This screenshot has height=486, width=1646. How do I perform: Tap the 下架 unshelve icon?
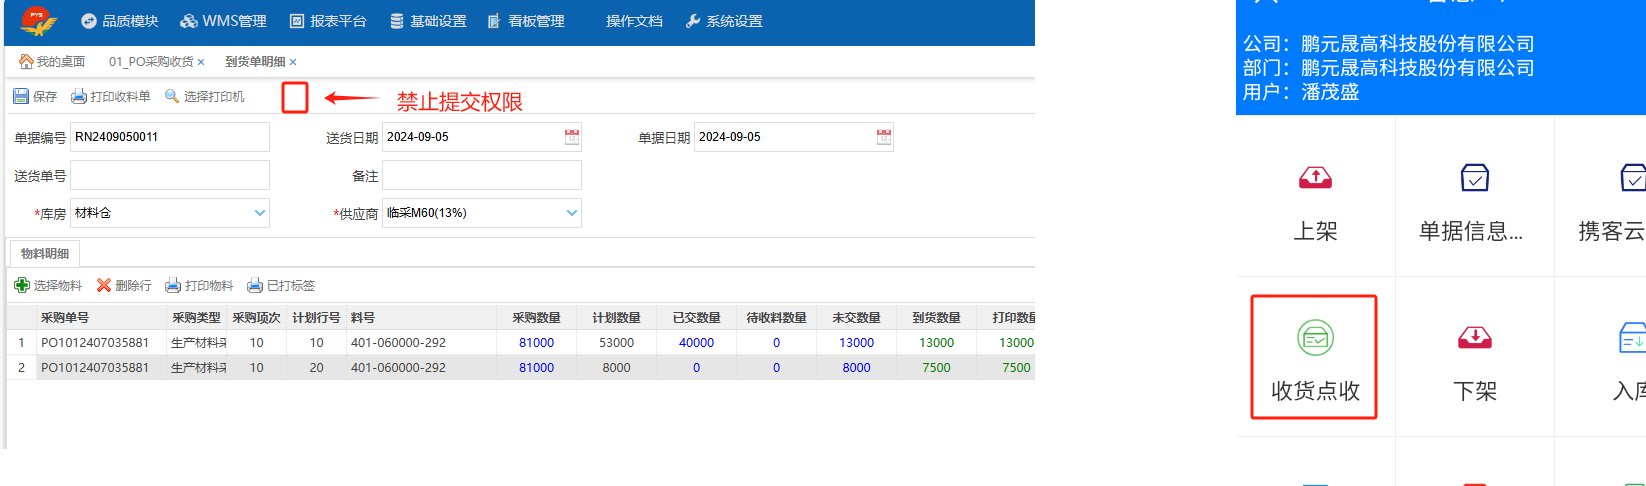1474,339
